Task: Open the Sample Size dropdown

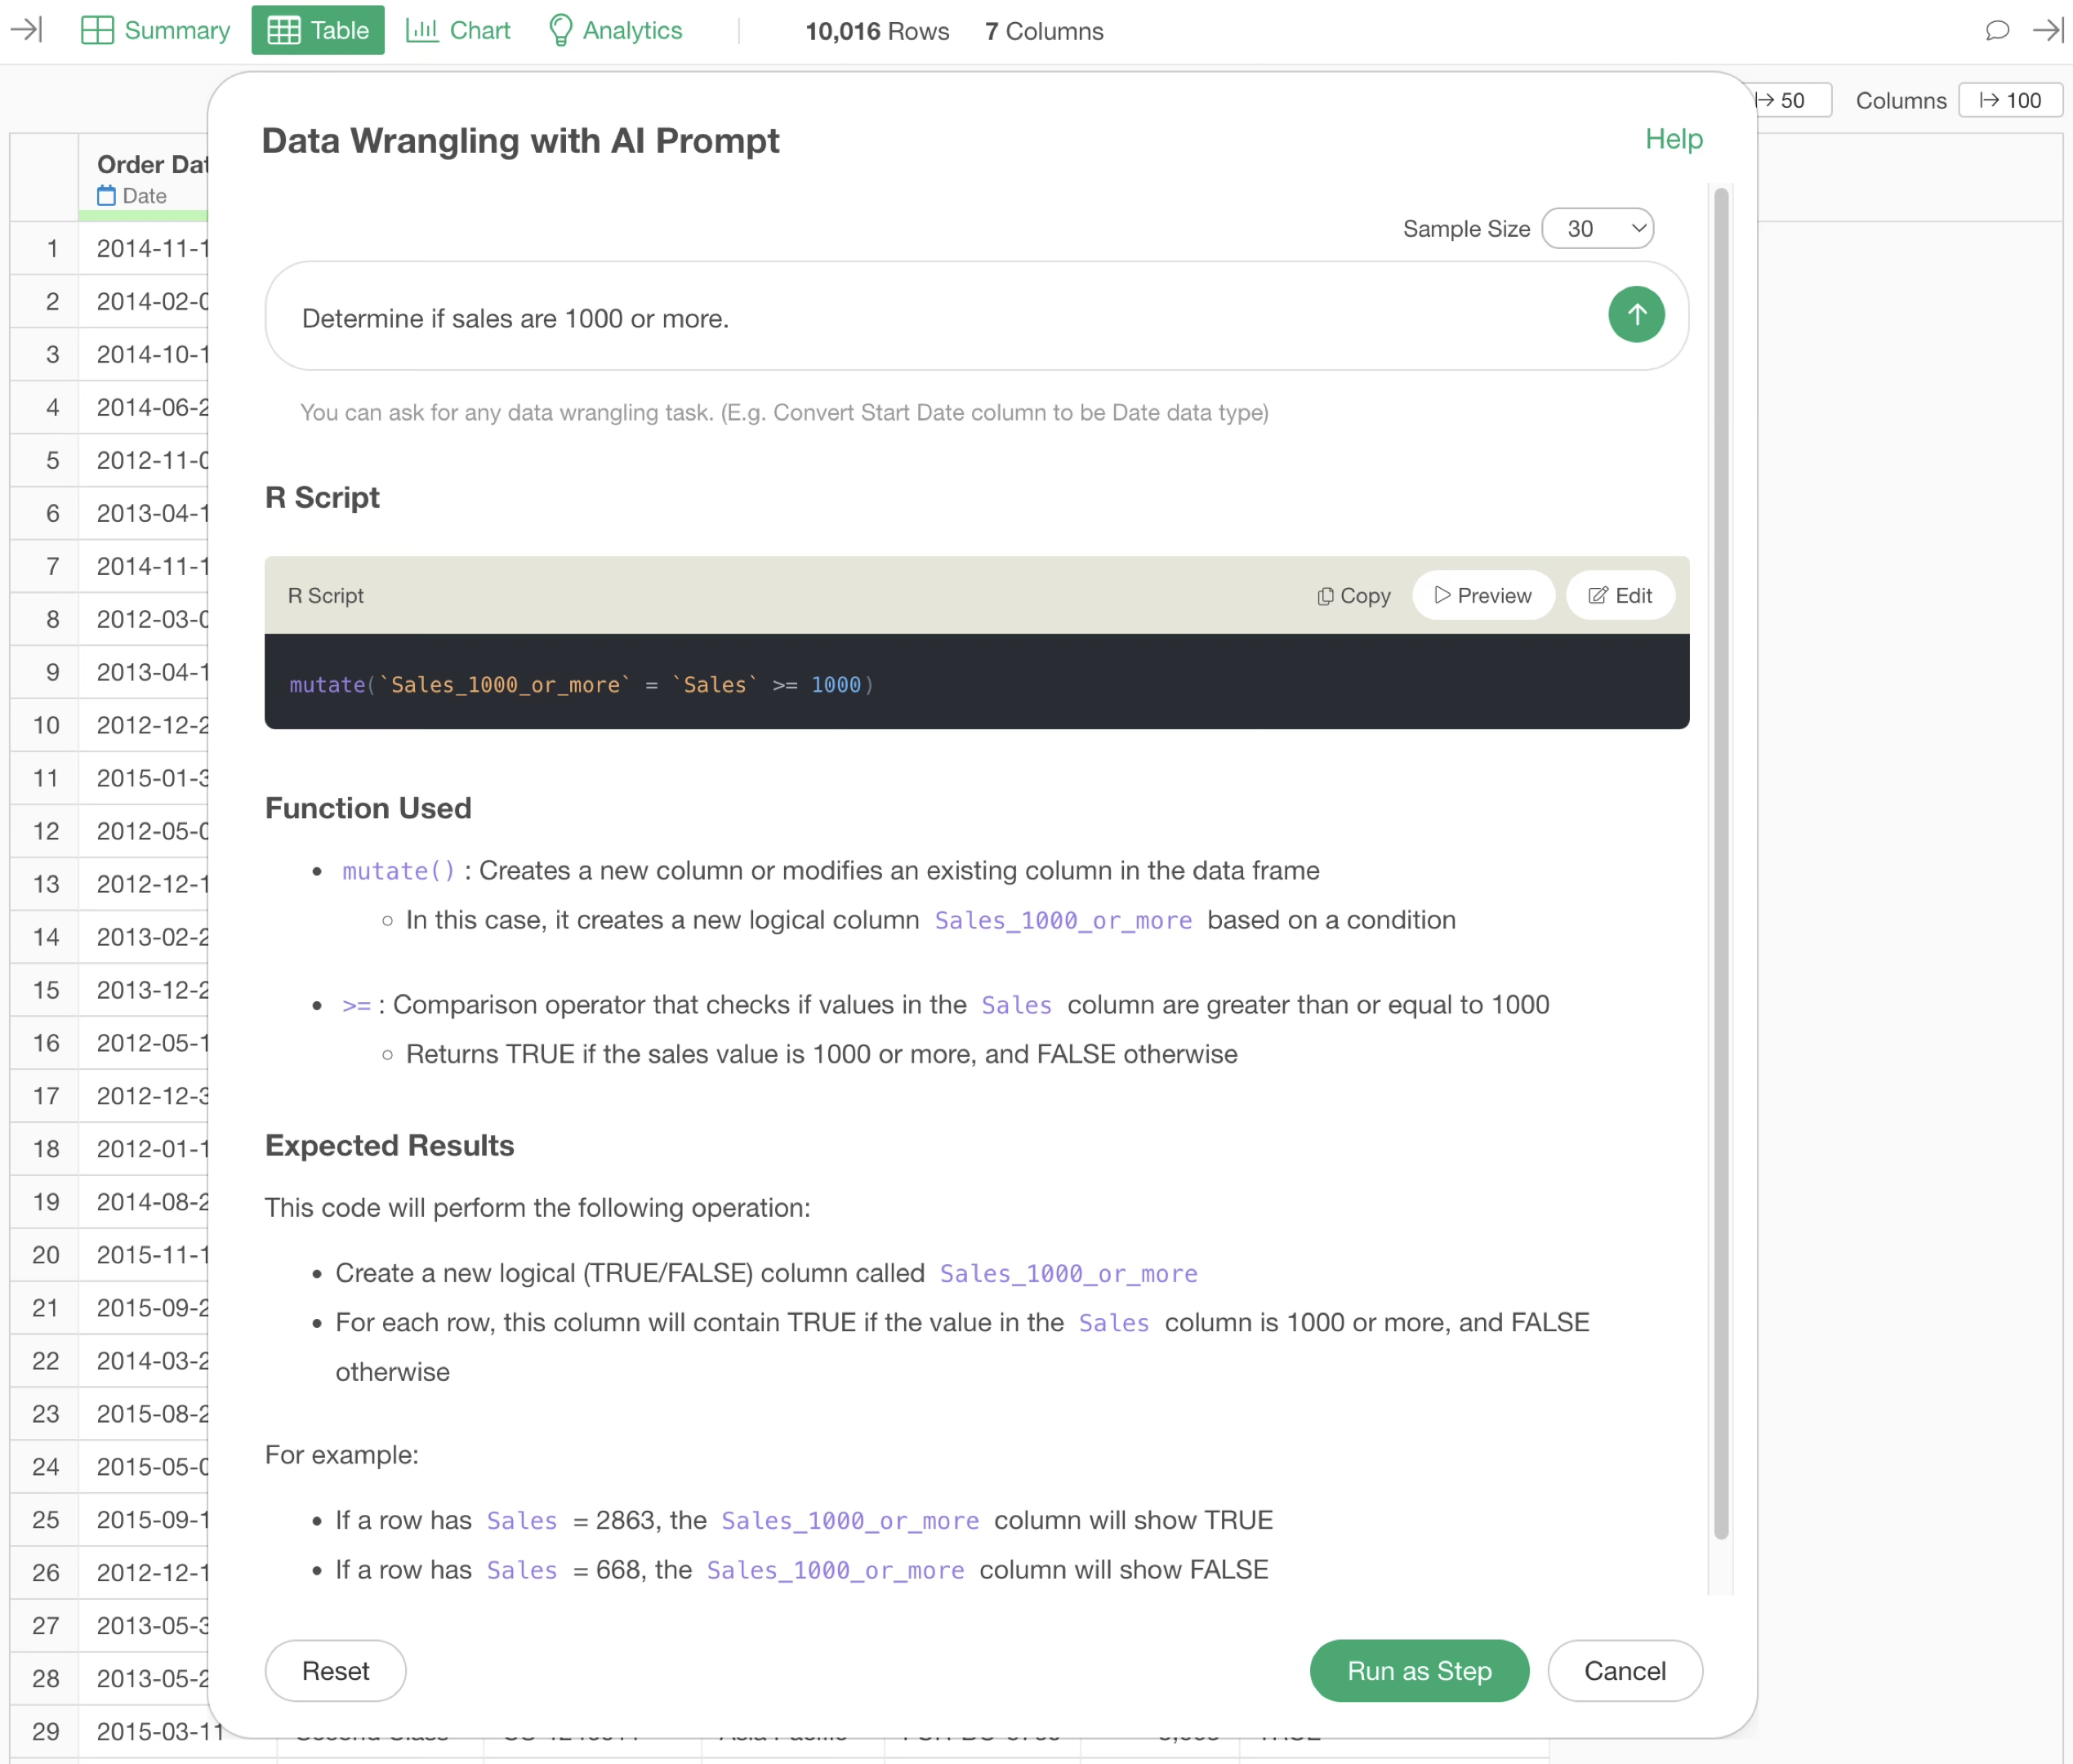Action: 1597,229
